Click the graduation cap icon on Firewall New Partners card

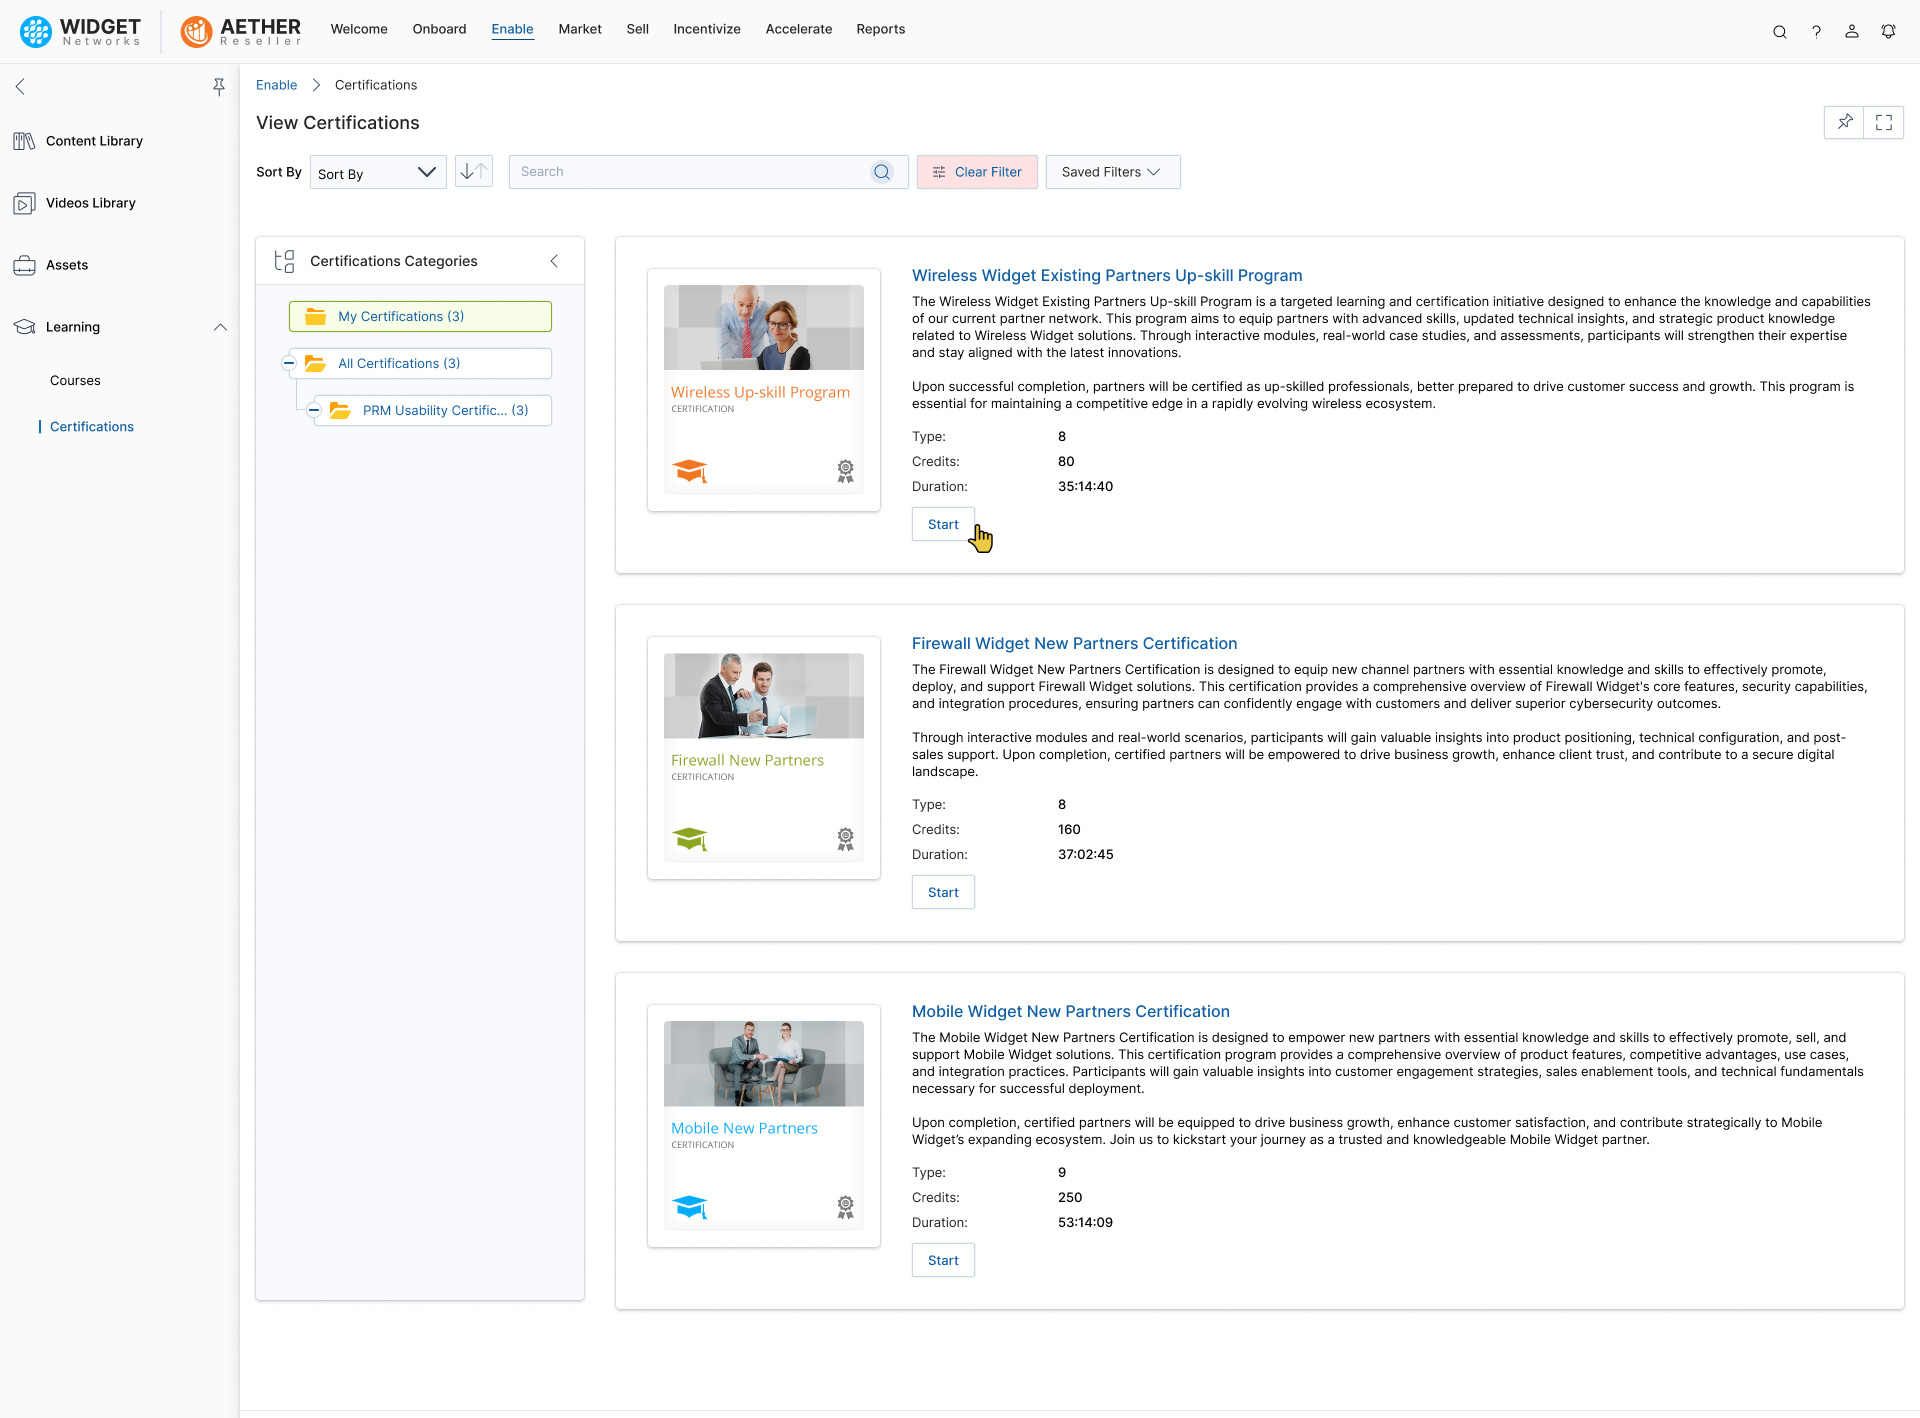click(691, 839)
